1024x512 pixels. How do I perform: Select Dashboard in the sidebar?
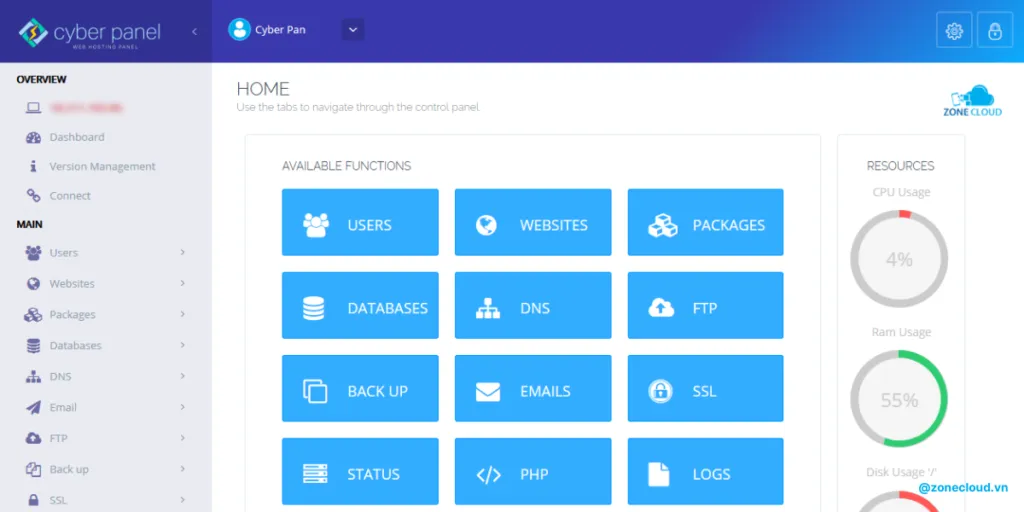pyautogui.click(x=76, y=137)
